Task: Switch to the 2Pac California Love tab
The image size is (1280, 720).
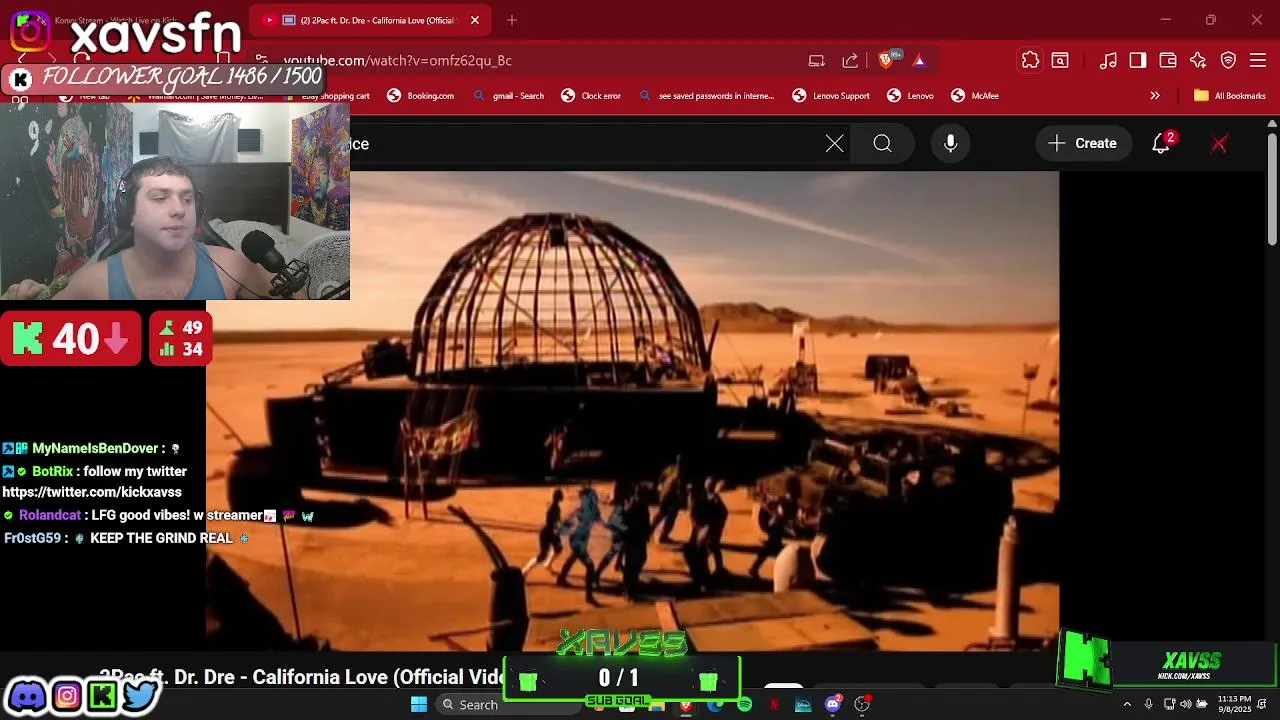Action: [370, 20]
